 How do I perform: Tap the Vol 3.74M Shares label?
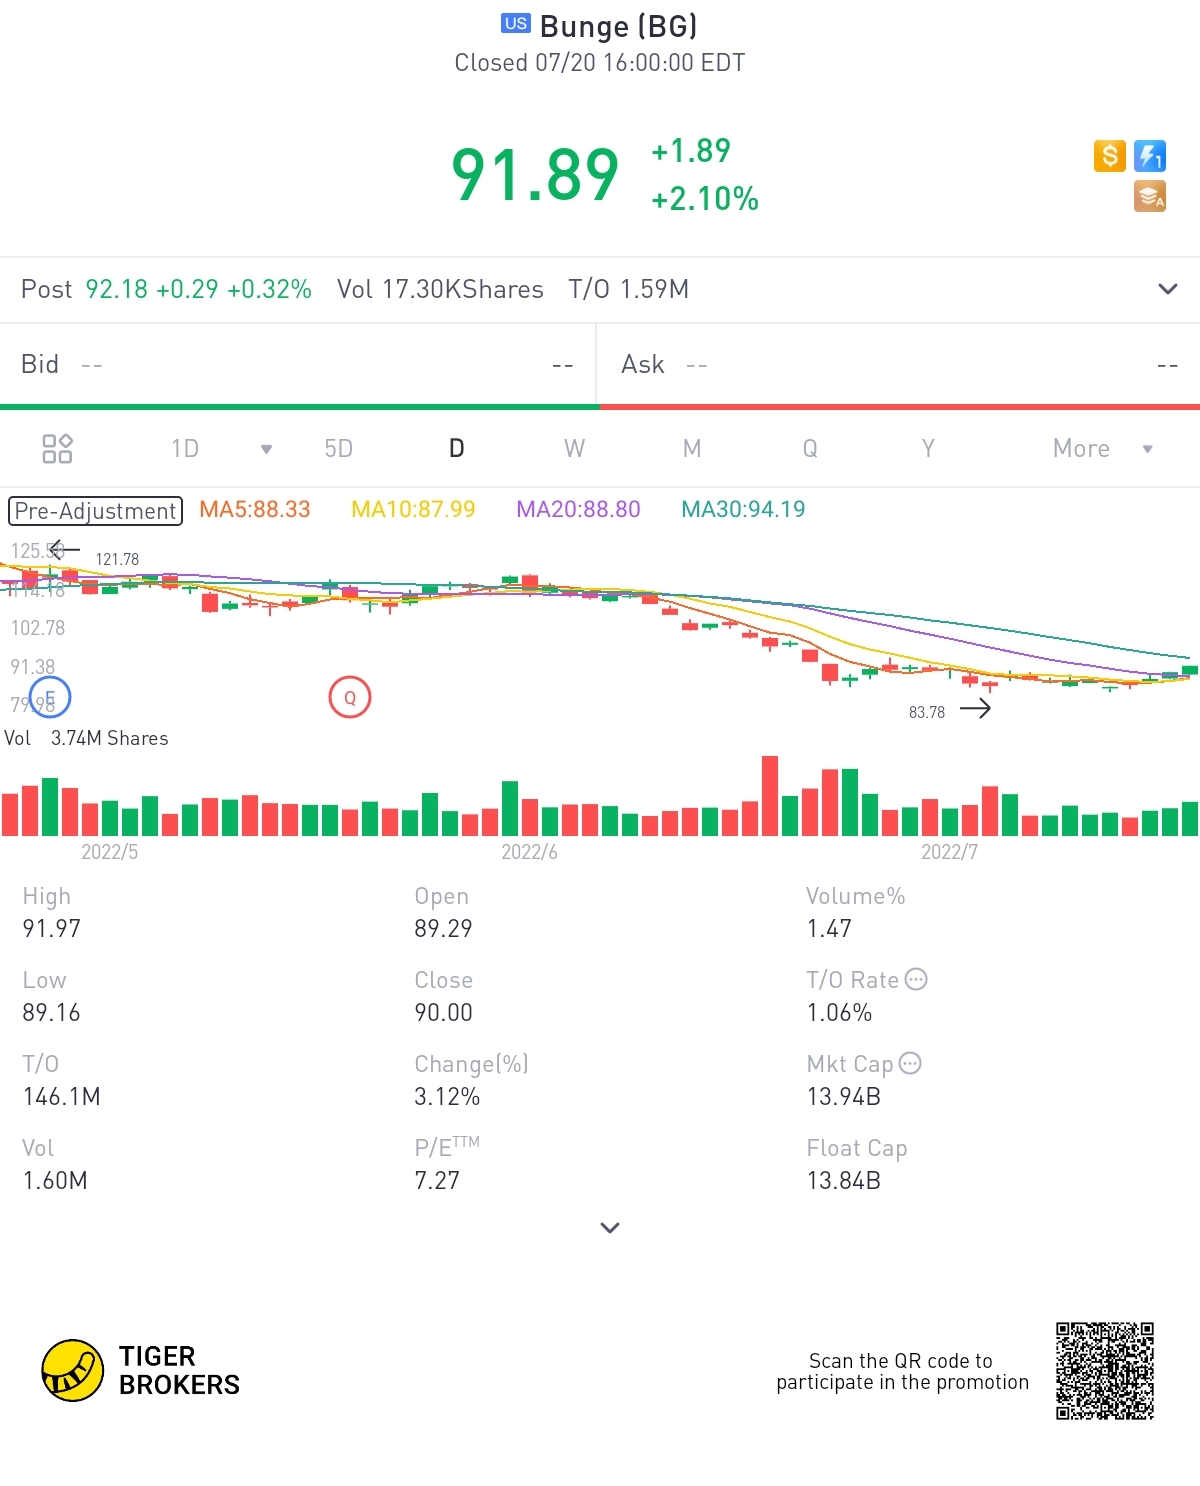87,738
